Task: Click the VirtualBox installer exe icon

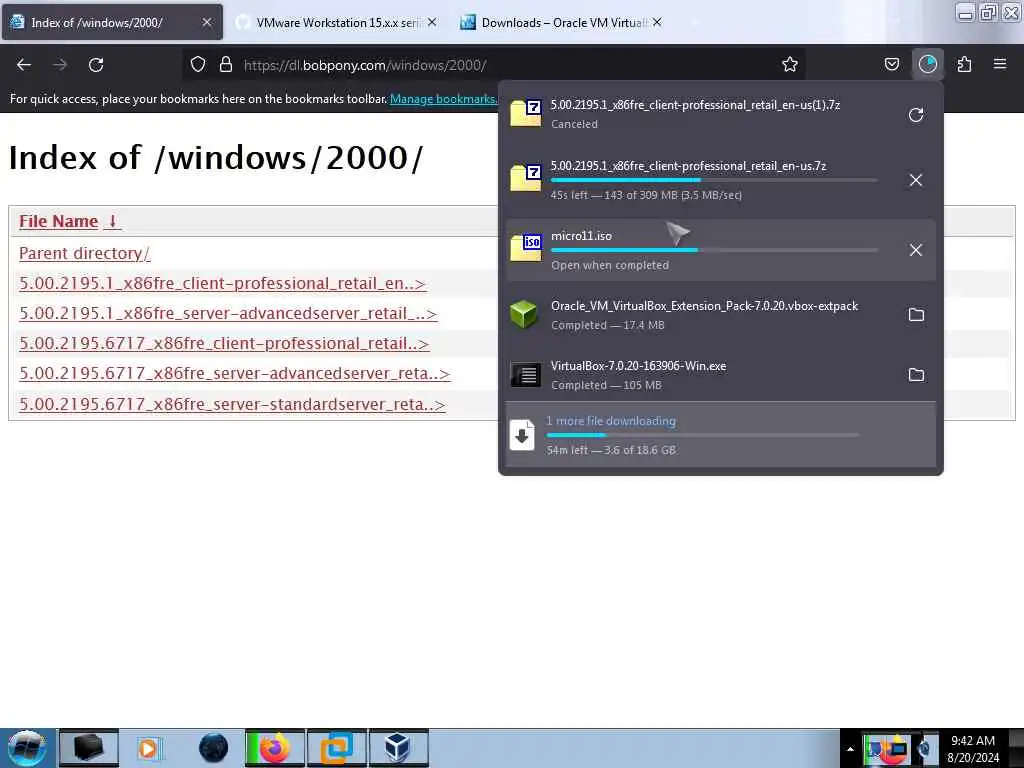Action: [526, 375]
